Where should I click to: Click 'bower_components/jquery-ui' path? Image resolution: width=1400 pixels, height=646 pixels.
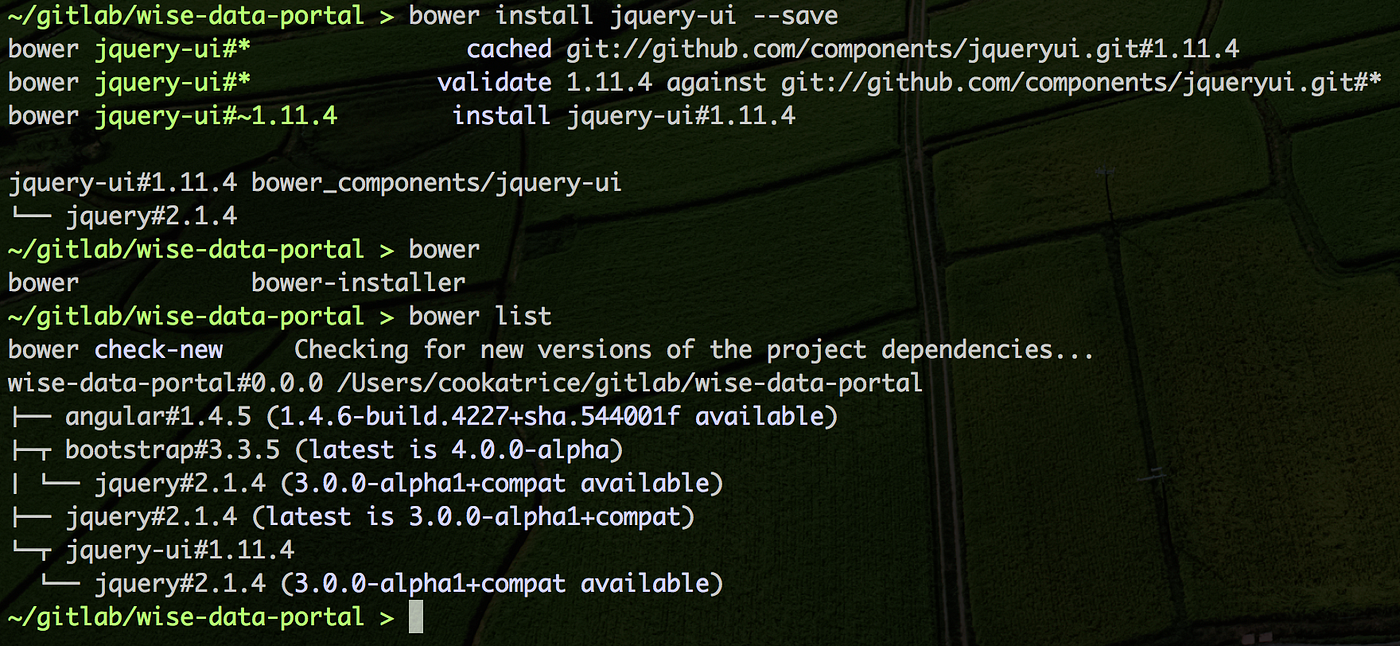[x=437, y=183]
